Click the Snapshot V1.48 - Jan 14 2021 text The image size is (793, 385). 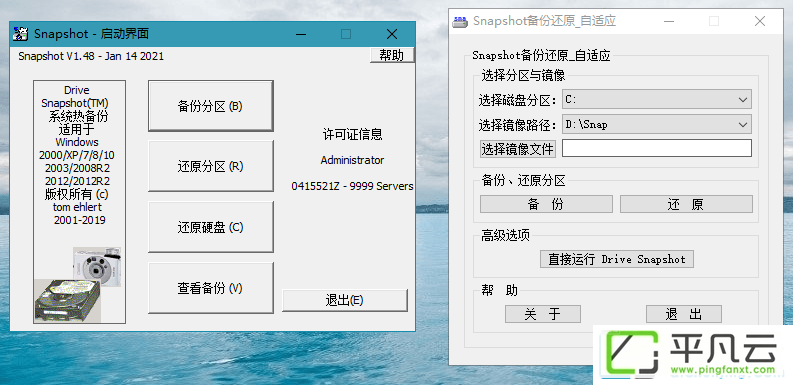(91, 56)
